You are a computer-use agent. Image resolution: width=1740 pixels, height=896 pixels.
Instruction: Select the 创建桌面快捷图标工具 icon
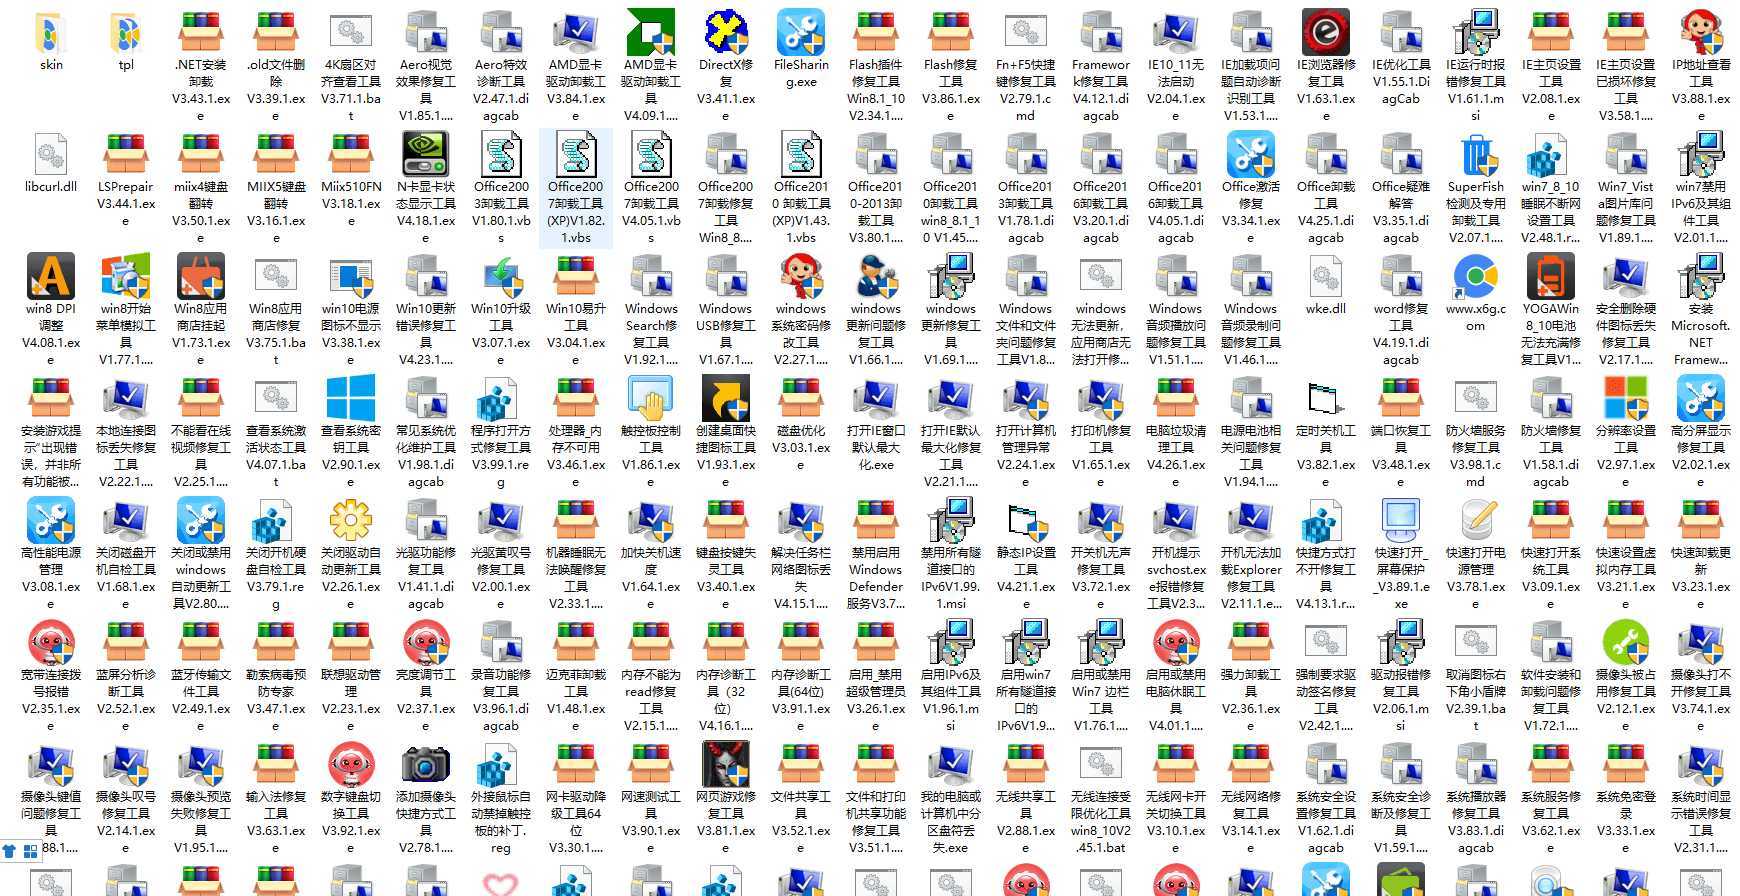[x=726, y=399]
